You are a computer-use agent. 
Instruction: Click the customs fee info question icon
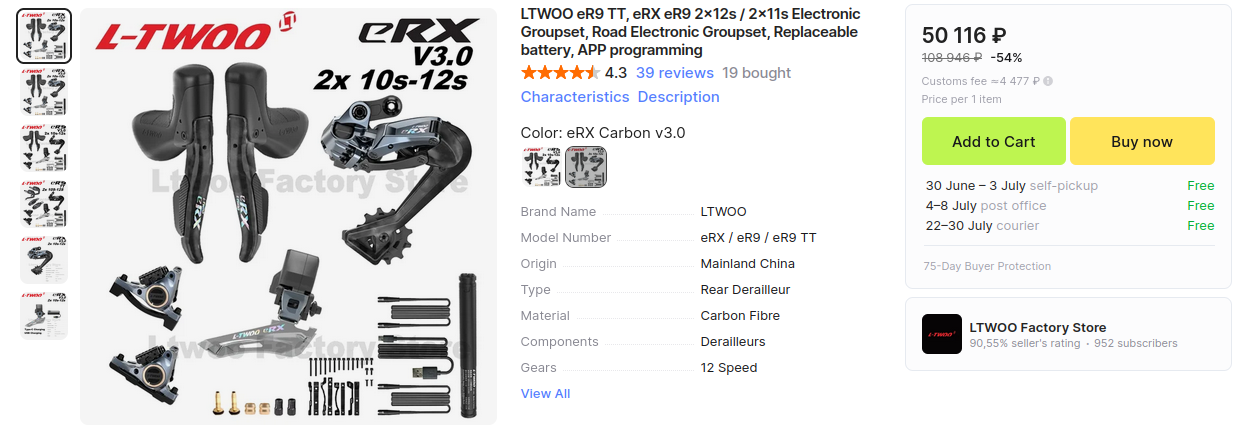[1048, 82]
